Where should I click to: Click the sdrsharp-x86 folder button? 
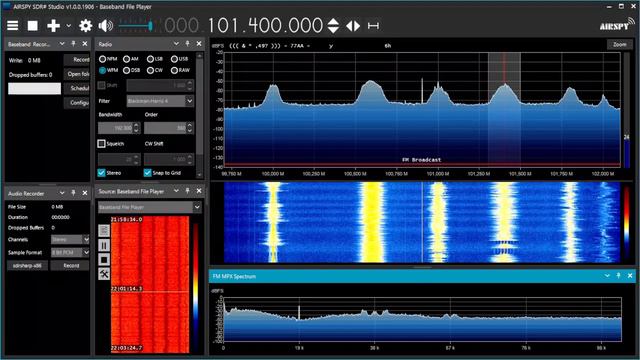click(27, 266)
